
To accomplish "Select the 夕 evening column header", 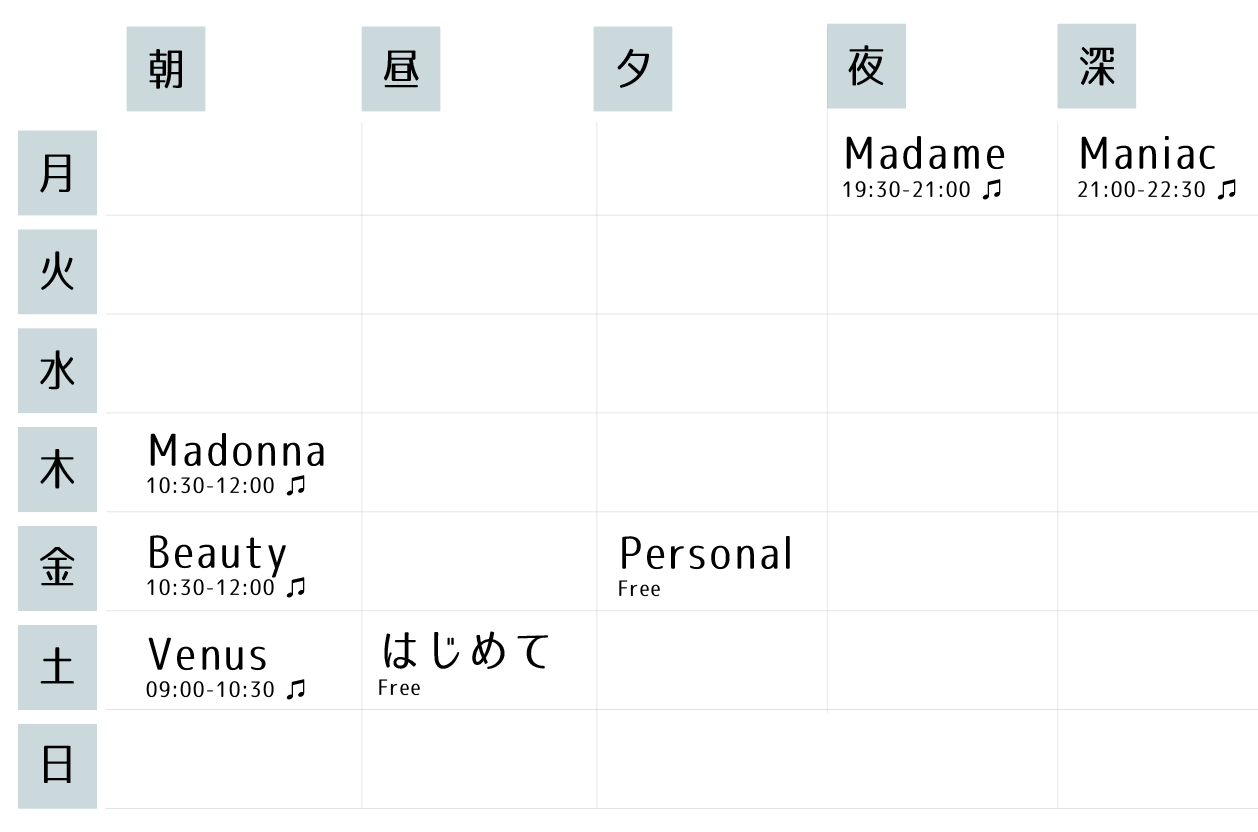I will pyautogui.click(x=633, y=69).
